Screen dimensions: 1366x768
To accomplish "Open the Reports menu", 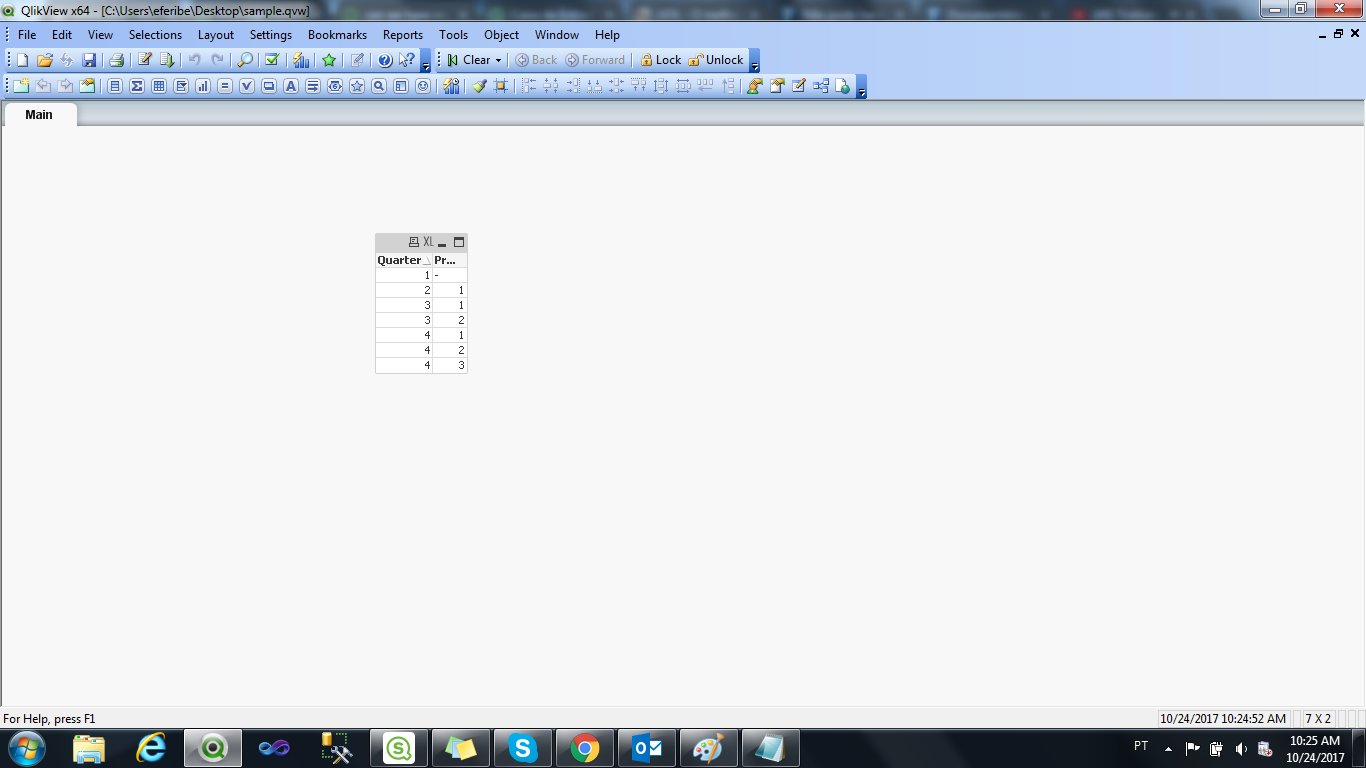I will 403,35.
